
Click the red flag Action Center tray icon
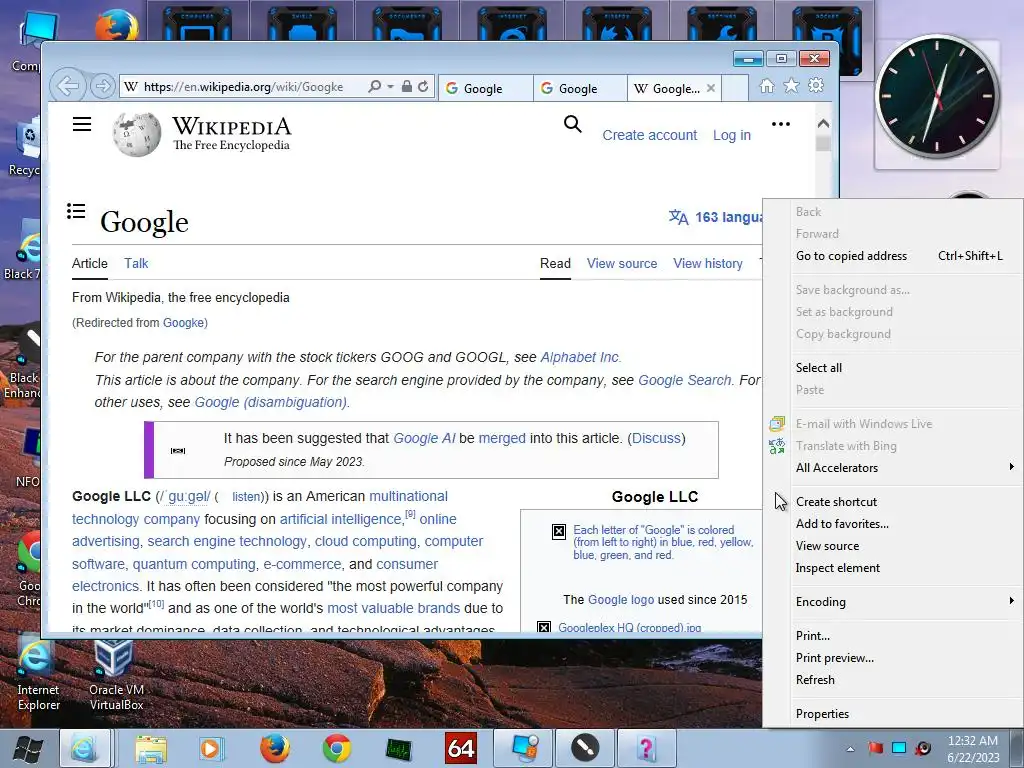tap(875, 748)
